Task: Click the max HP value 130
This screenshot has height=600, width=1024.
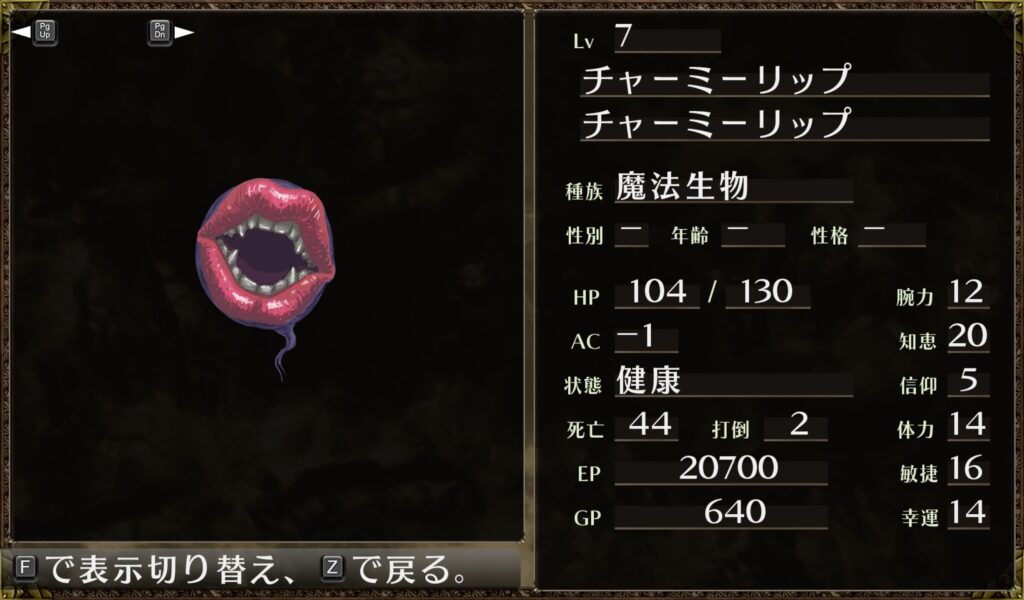Action: 767,292
